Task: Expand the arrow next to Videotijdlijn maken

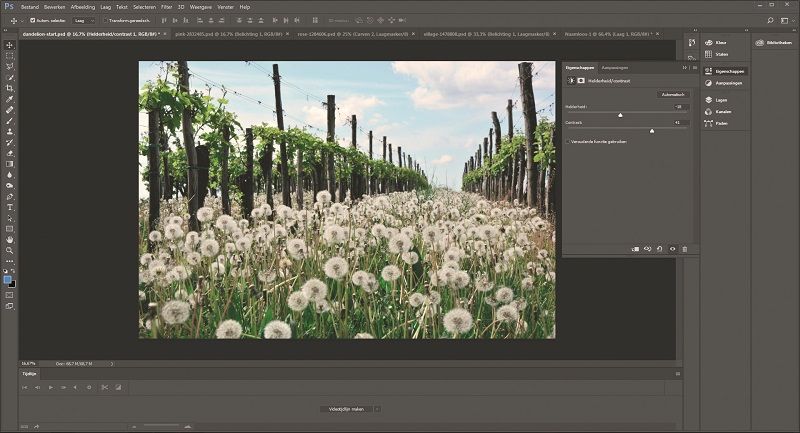Action: click(377, 409)
